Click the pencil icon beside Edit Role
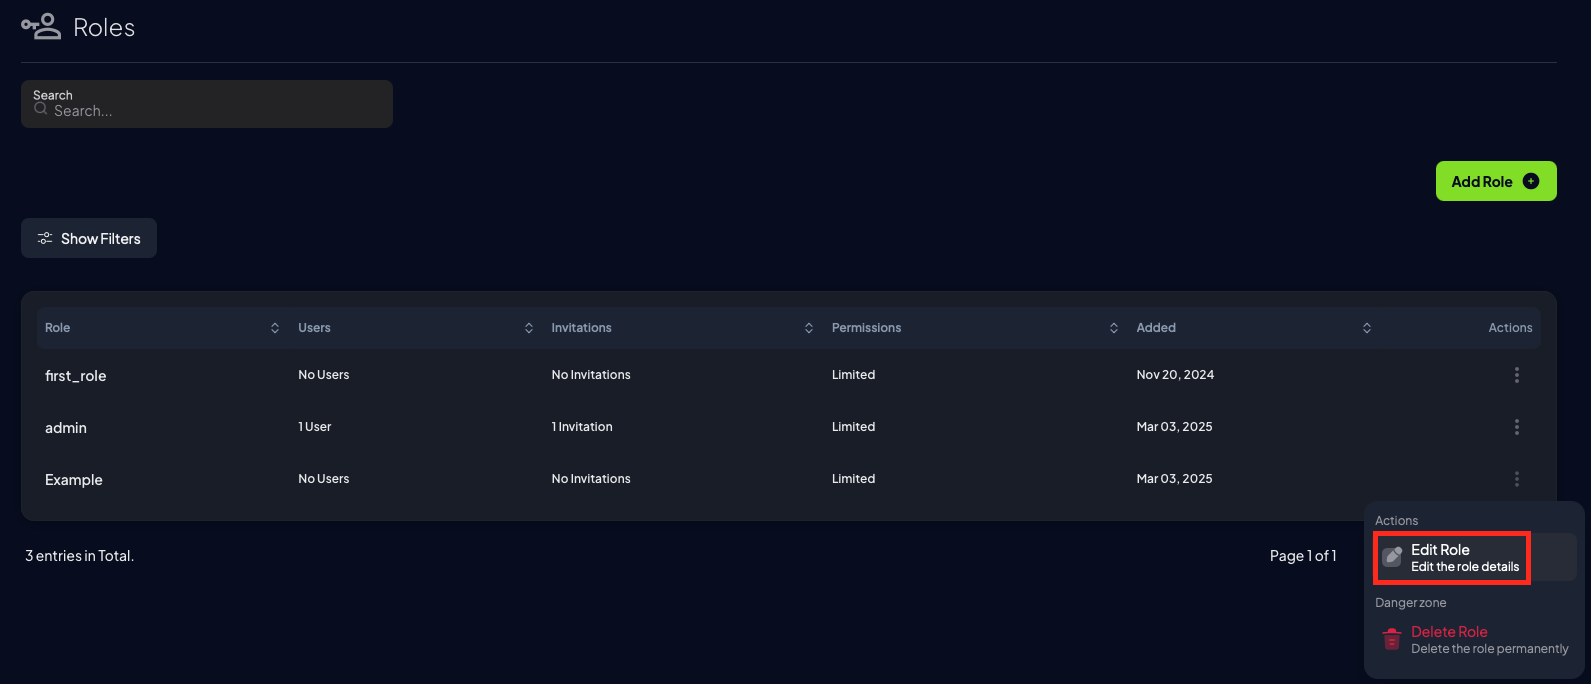1591x684 pixels. (1392, 557)
